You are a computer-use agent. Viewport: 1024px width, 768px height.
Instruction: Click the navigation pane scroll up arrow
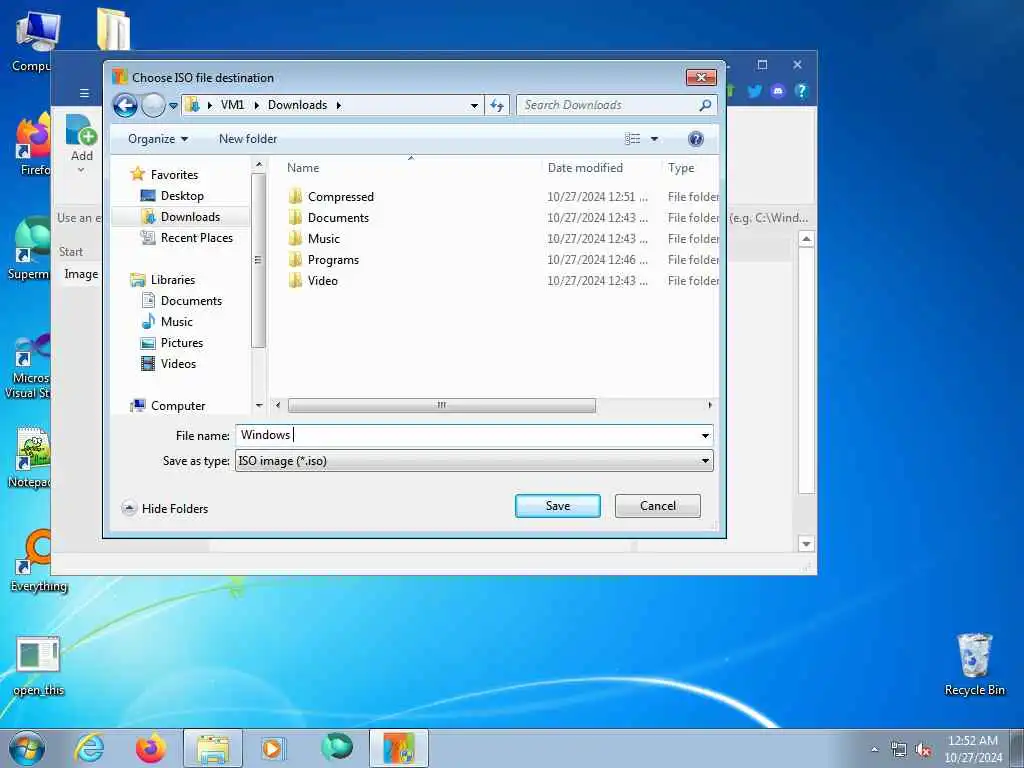coord(259,164)
